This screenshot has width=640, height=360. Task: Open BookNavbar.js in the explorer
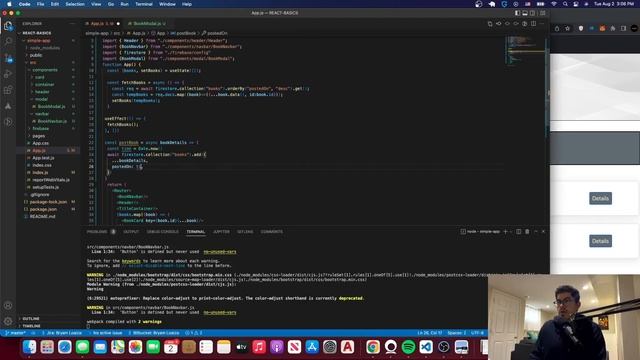pyautogui.click(x=52, y=121)
